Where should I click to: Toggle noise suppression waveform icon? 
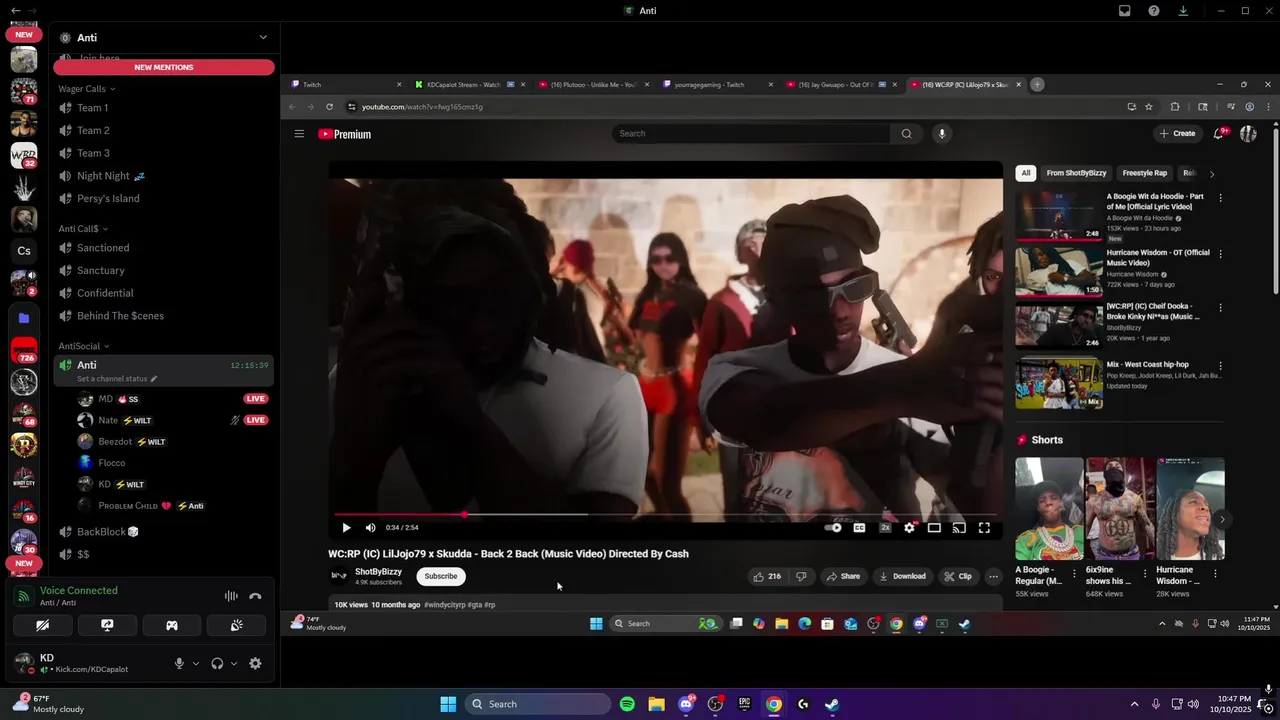click(231, 596)
